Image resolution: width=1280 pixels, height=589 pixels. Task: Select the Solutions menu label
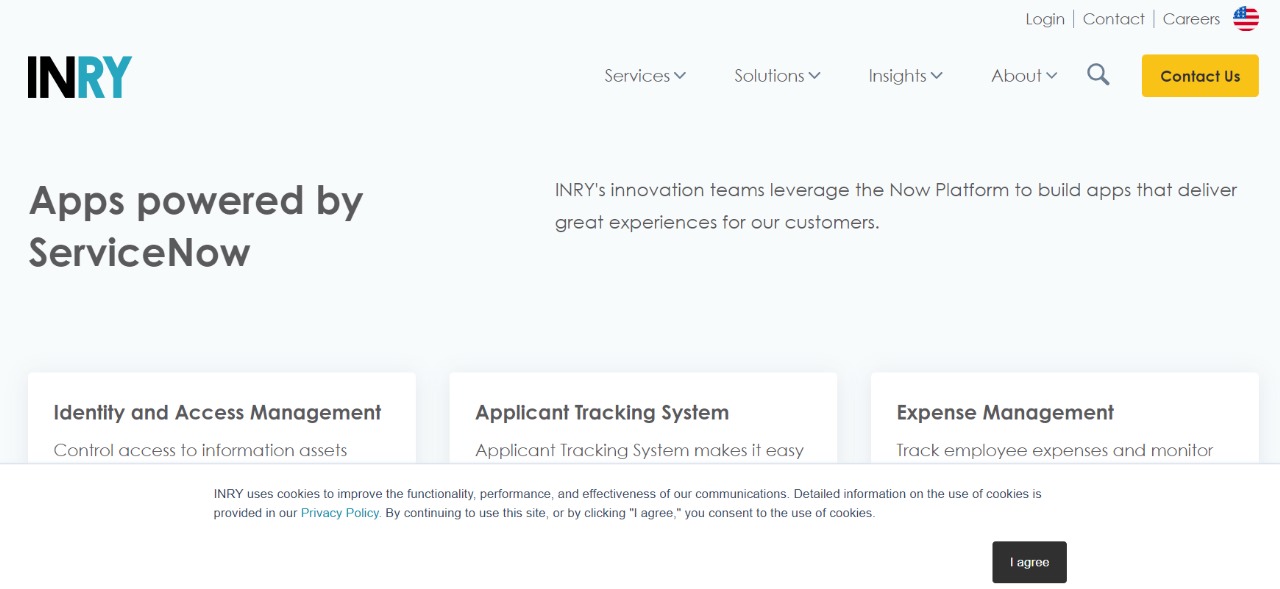pyautogui.click(x=768, y=76)
